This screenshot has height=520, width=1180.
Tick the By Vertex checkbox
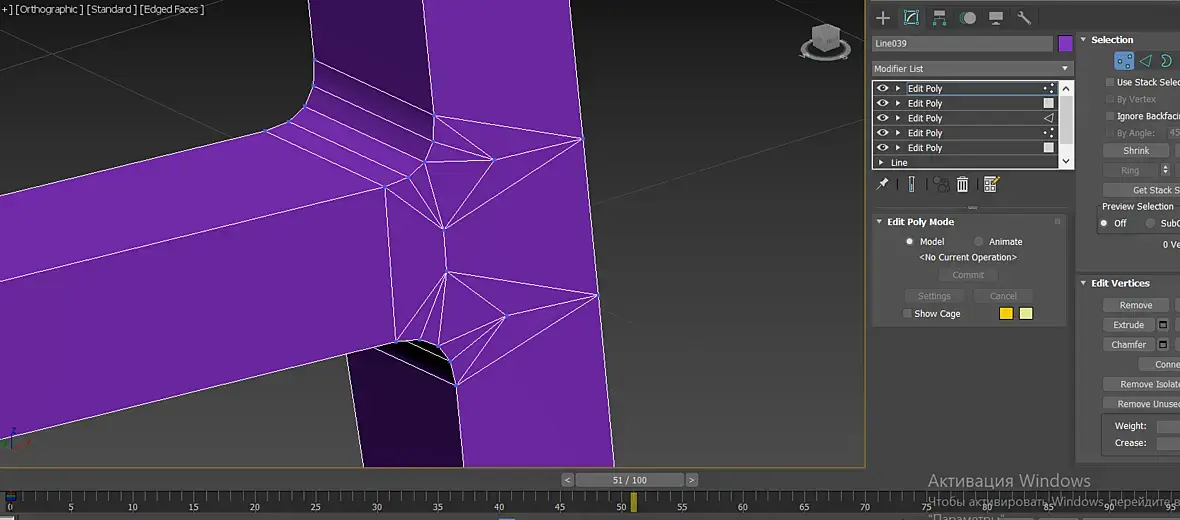[1110, 99]
